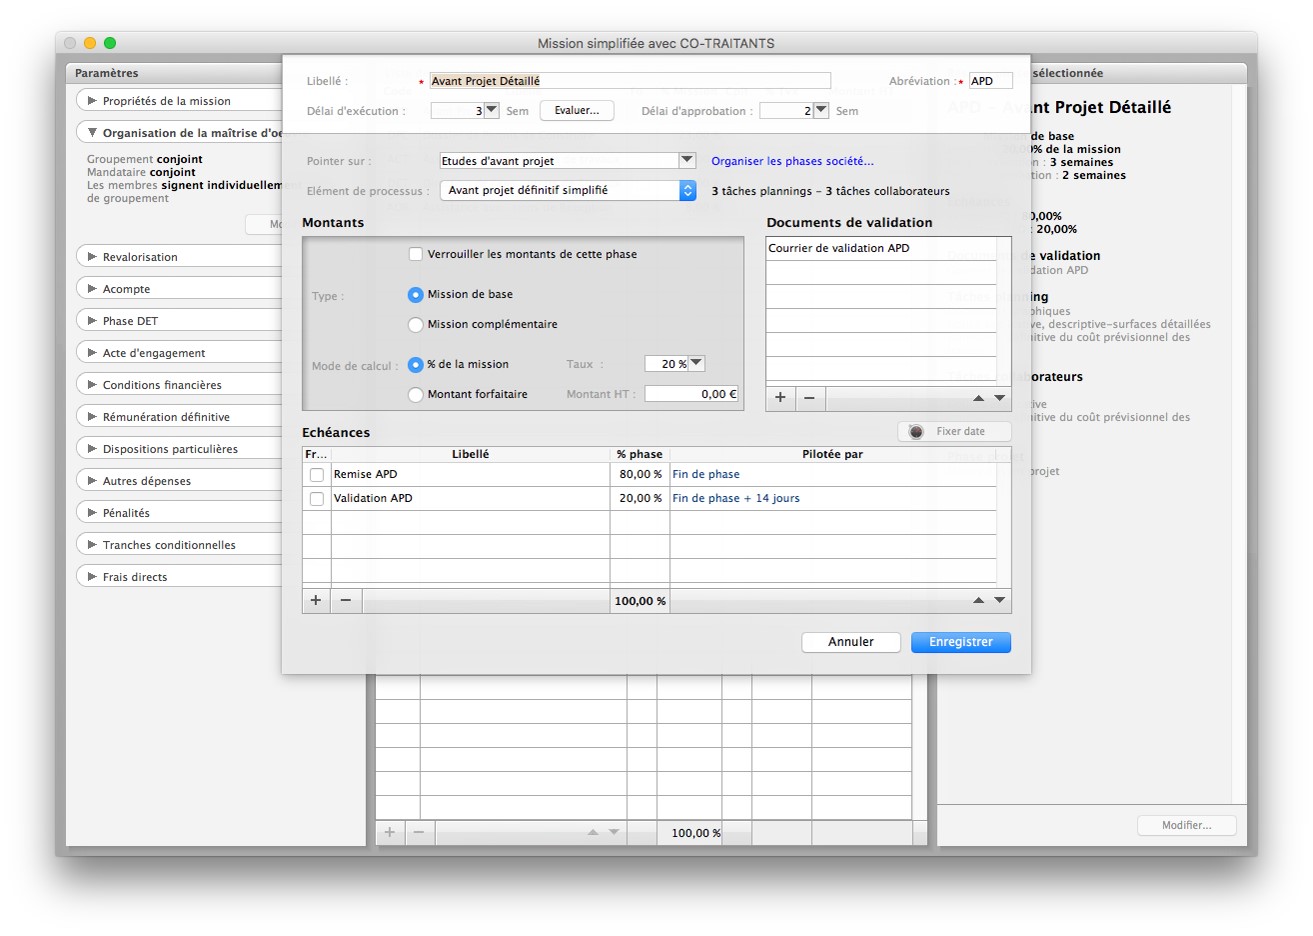Expand Rémunération définitive section

point(92,417)
